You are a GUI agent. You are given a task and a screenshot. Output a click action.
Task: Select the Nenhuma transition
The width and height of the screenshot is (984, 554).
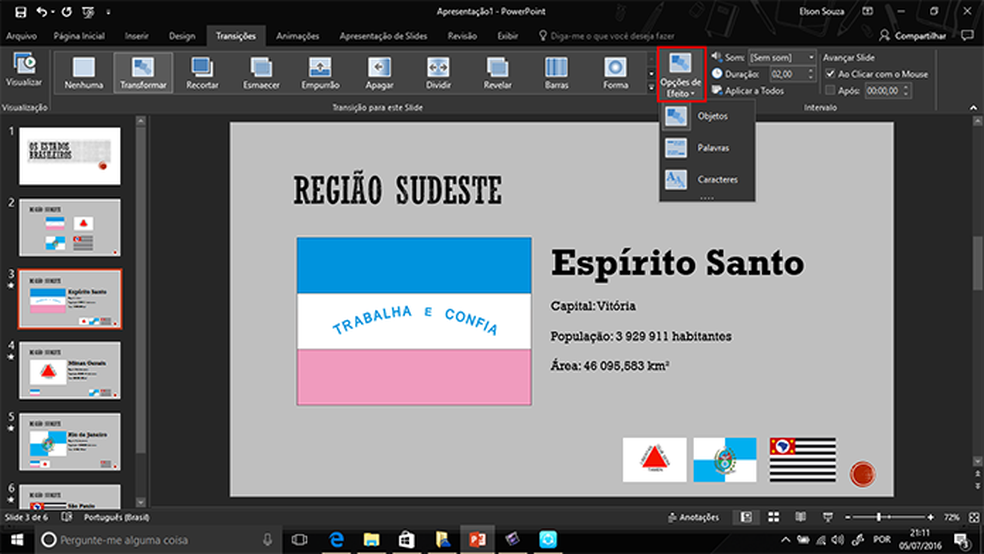point(83,73)
